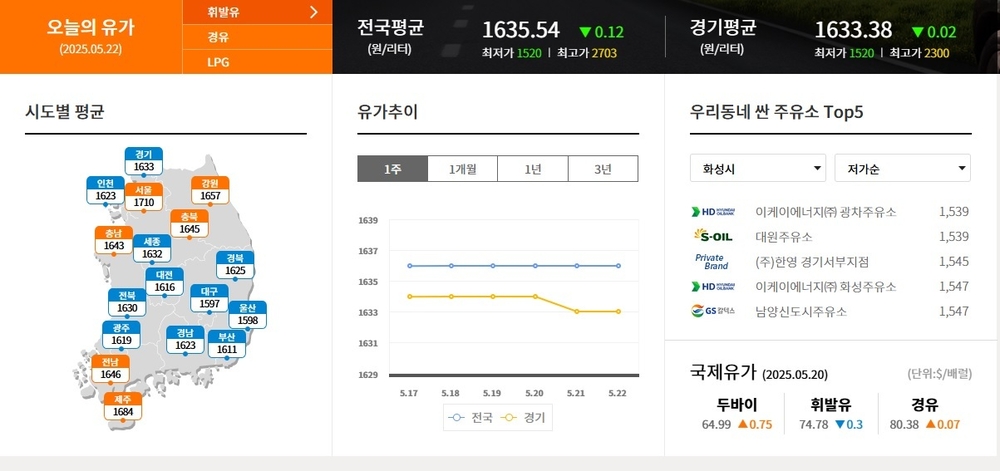Toggle the 경기 series in chart legend
This screenshot has height=471, width=1000.
tap(523, 418)
